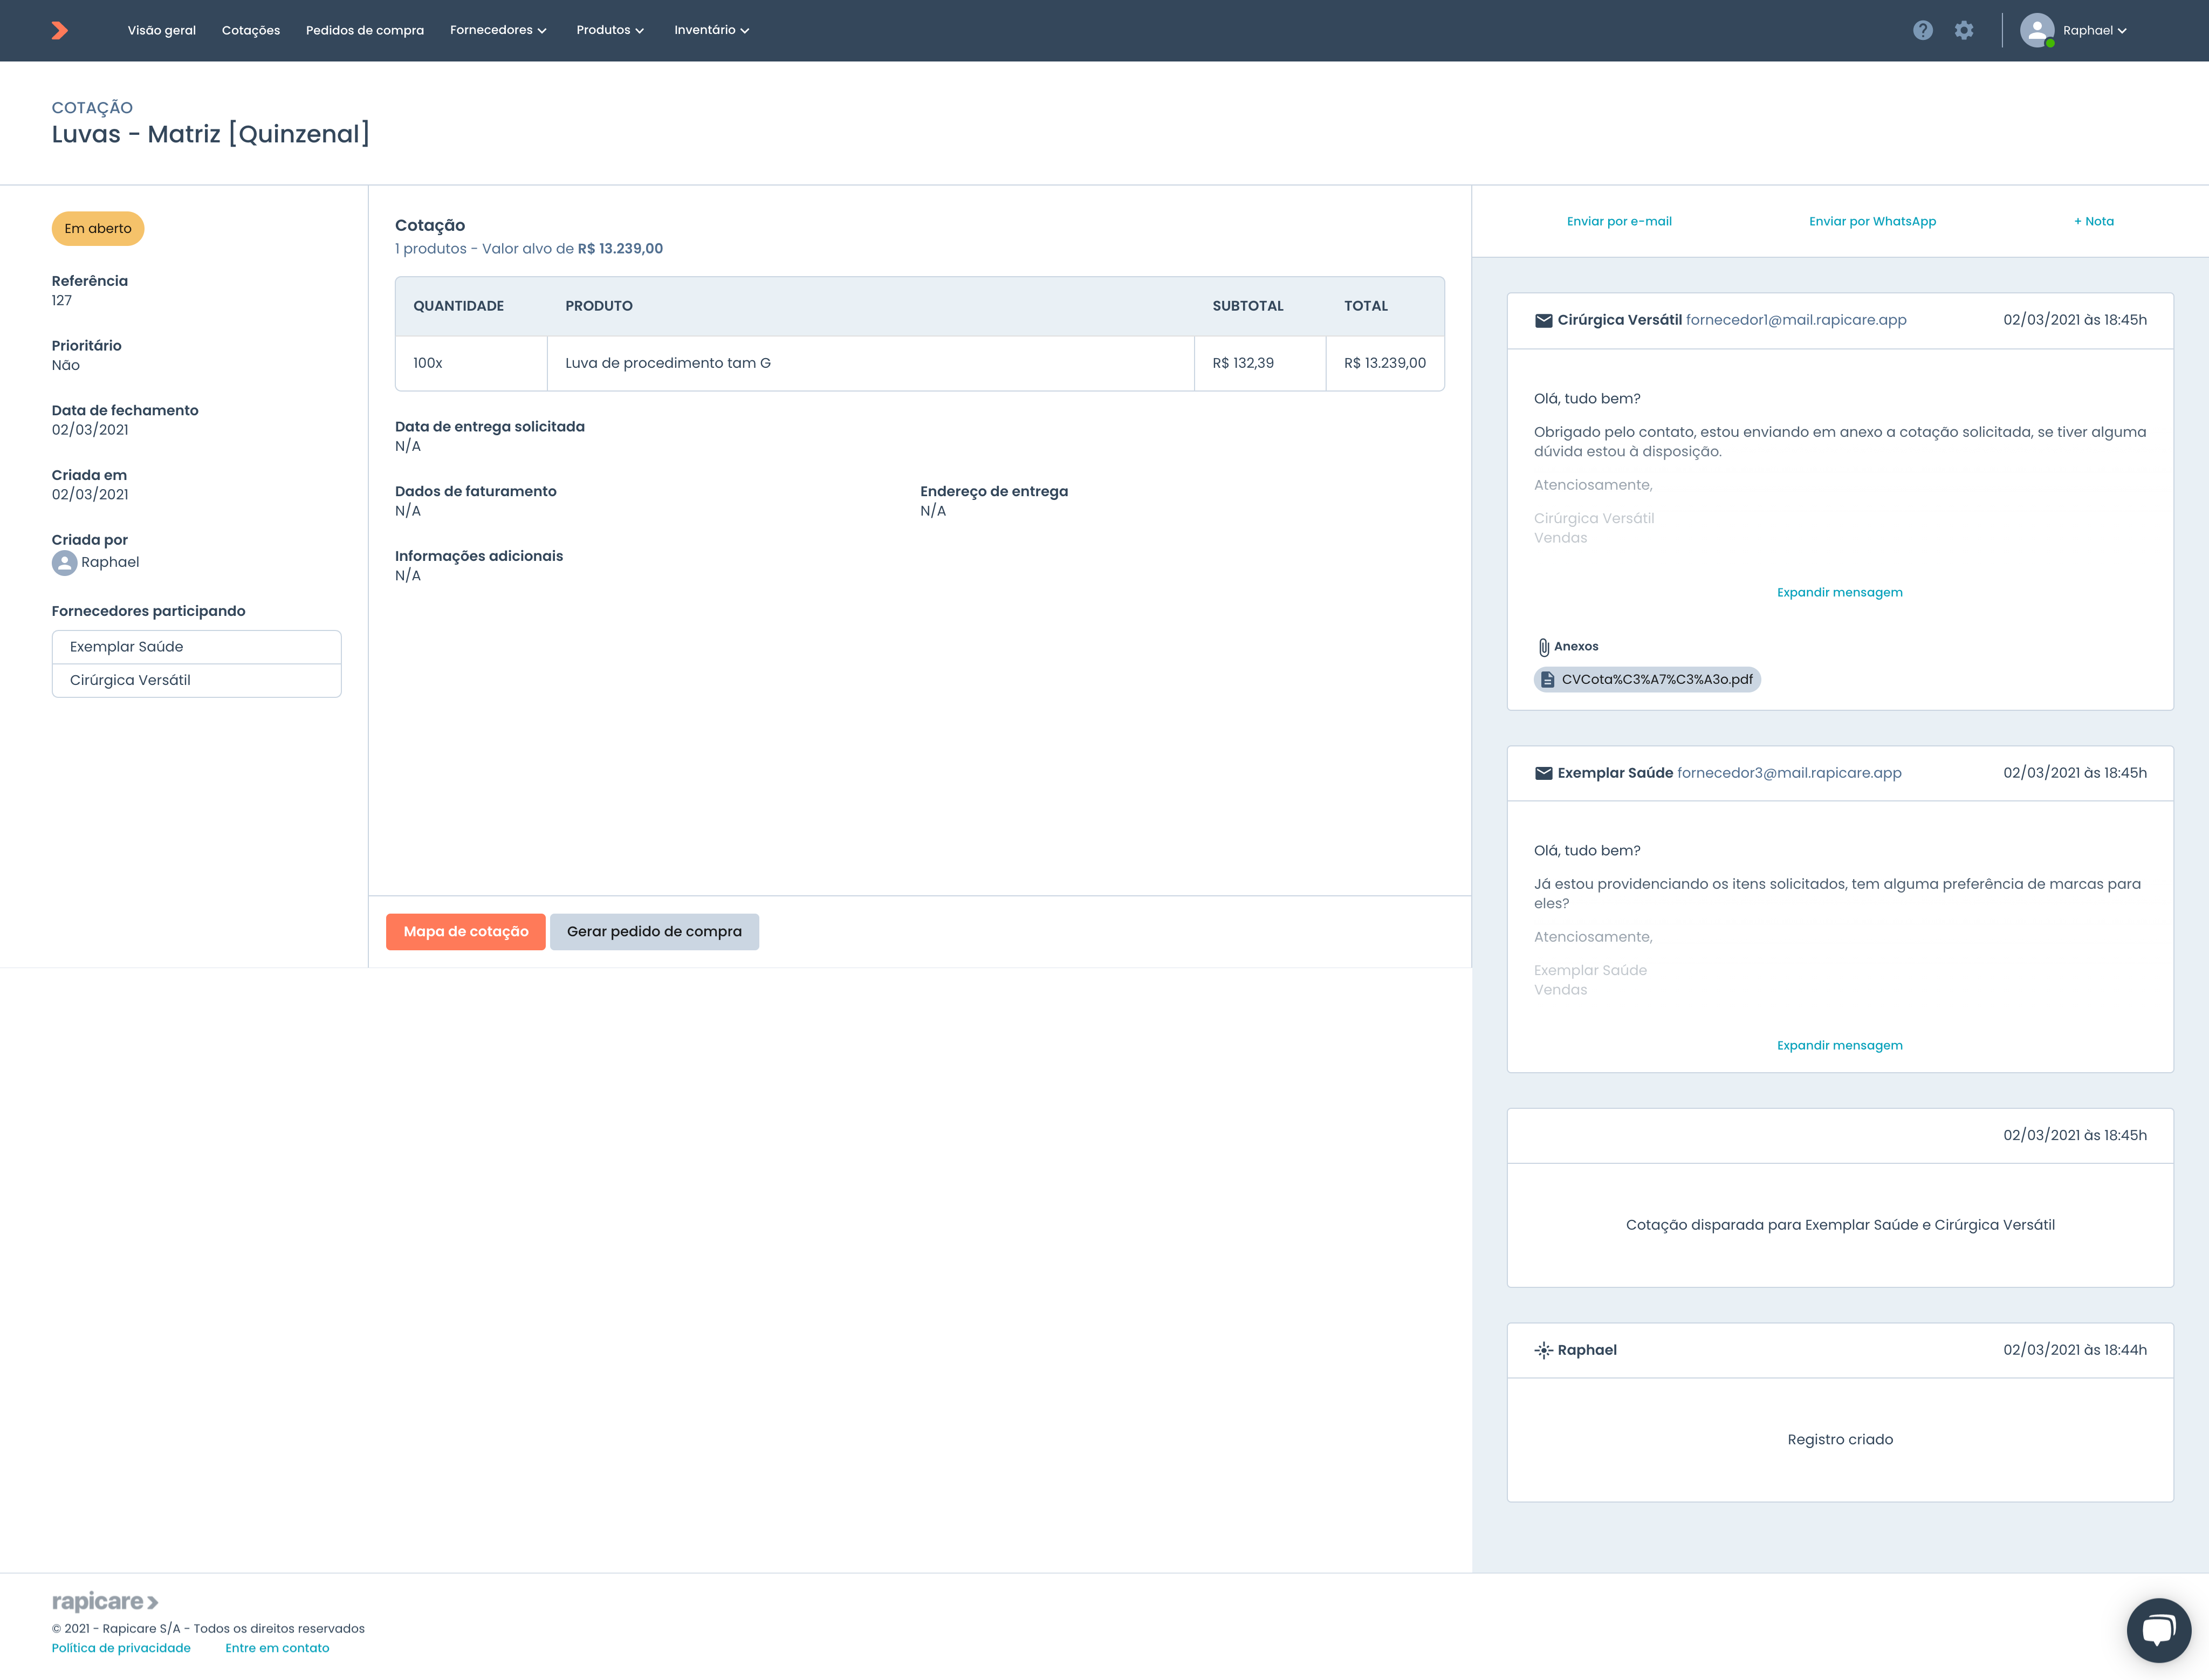Click envelope icon on Cirúrgica Versátil message
This screenshot has height=1680, width=2209.
click(1543, 321)
